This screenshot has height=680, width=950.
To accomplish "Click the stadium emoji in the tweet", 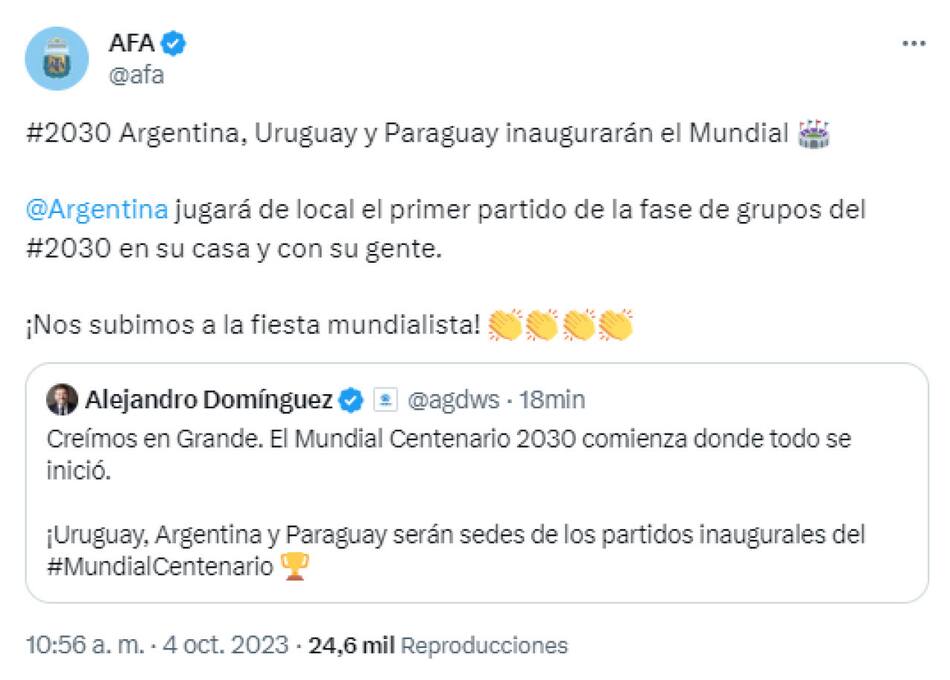I will pos(815,132).
